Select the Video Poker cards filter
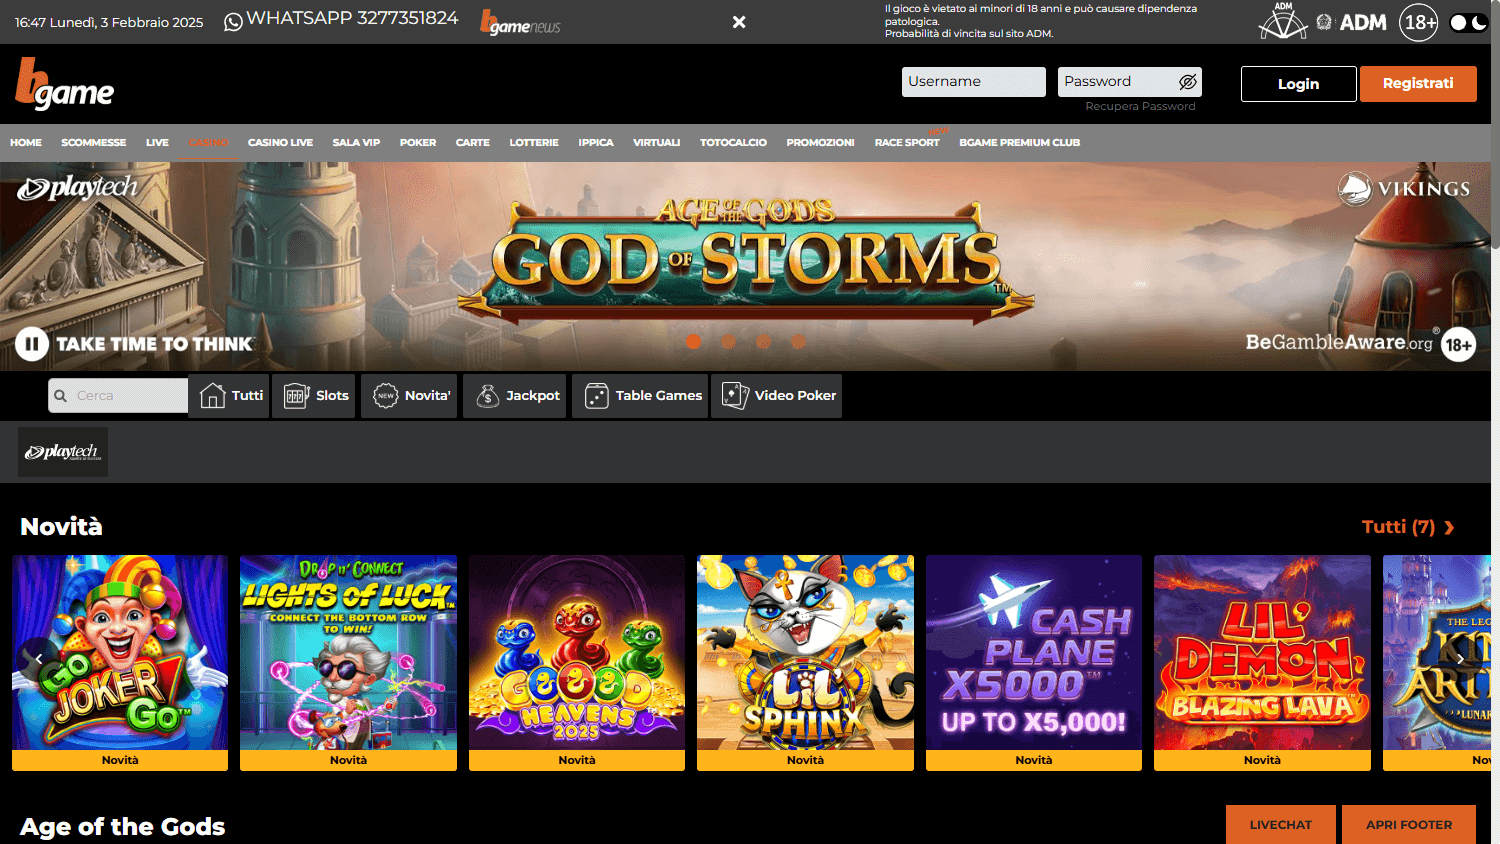 (735, 396)
